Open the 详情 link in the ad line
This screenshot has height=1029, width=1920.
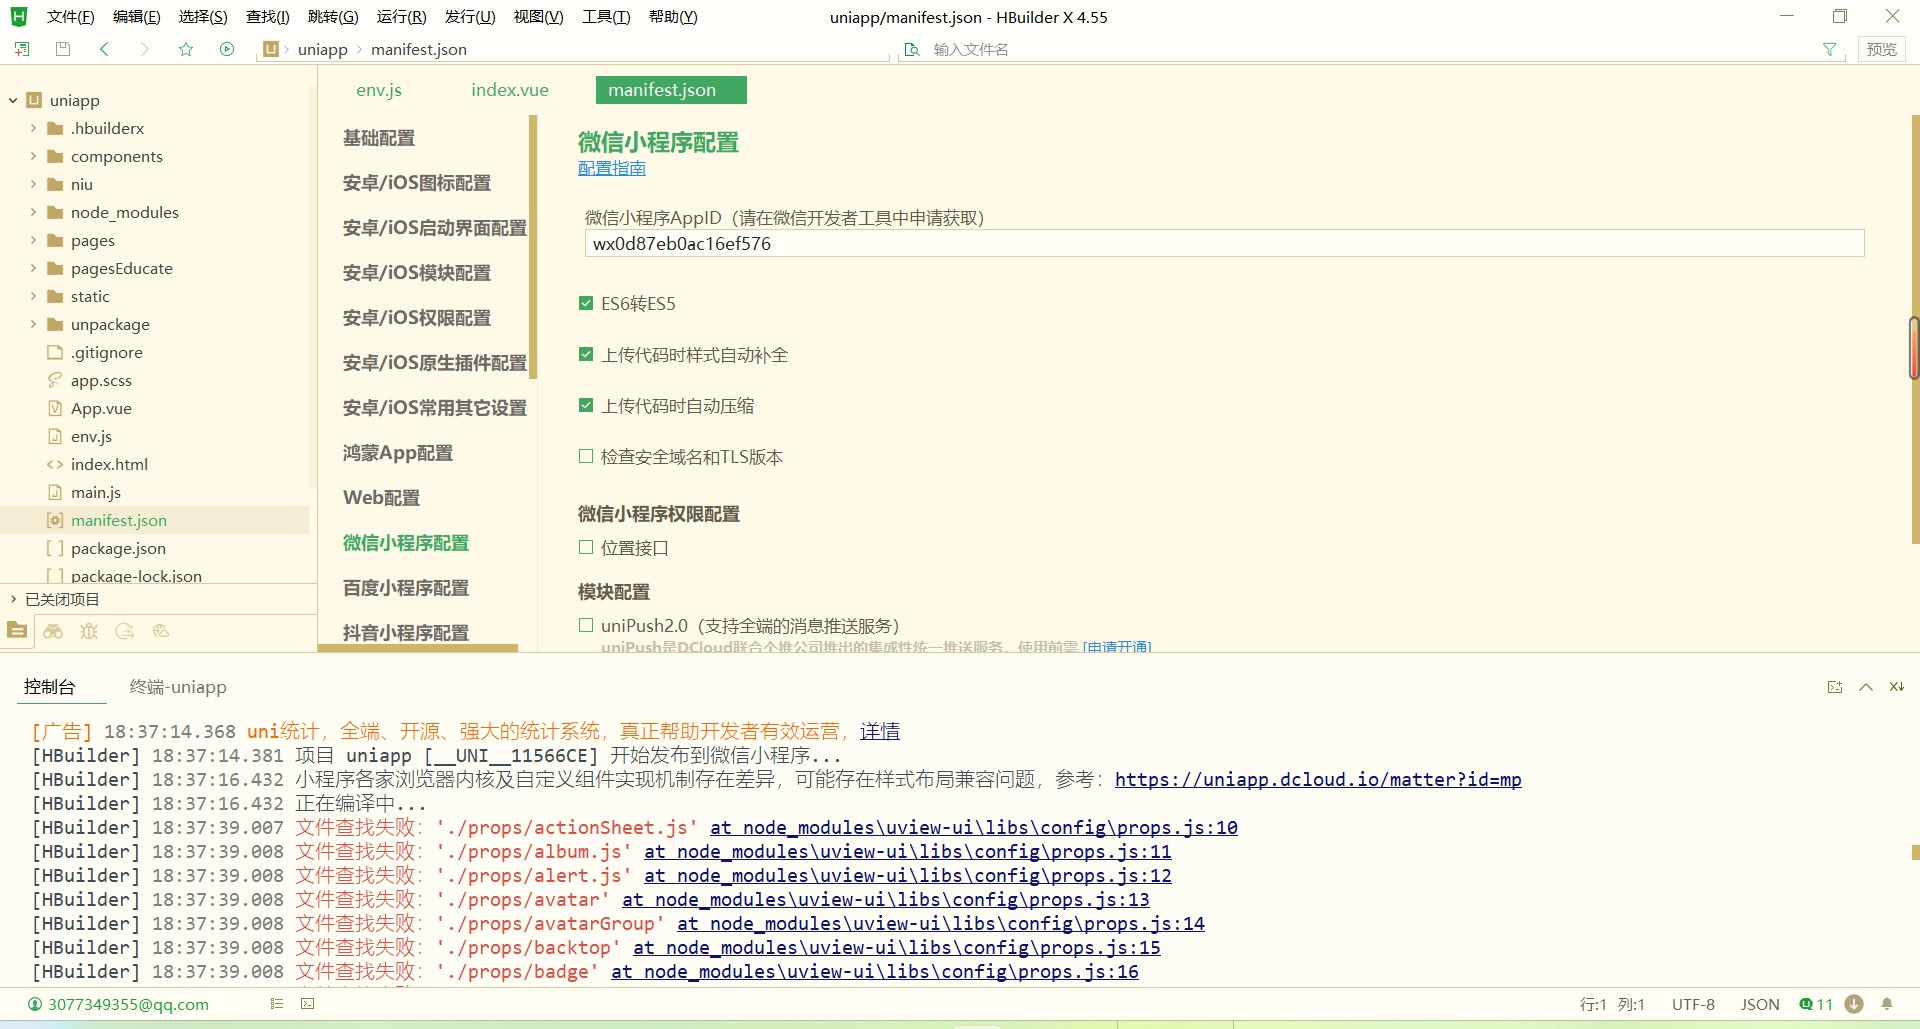click(880, 731)
